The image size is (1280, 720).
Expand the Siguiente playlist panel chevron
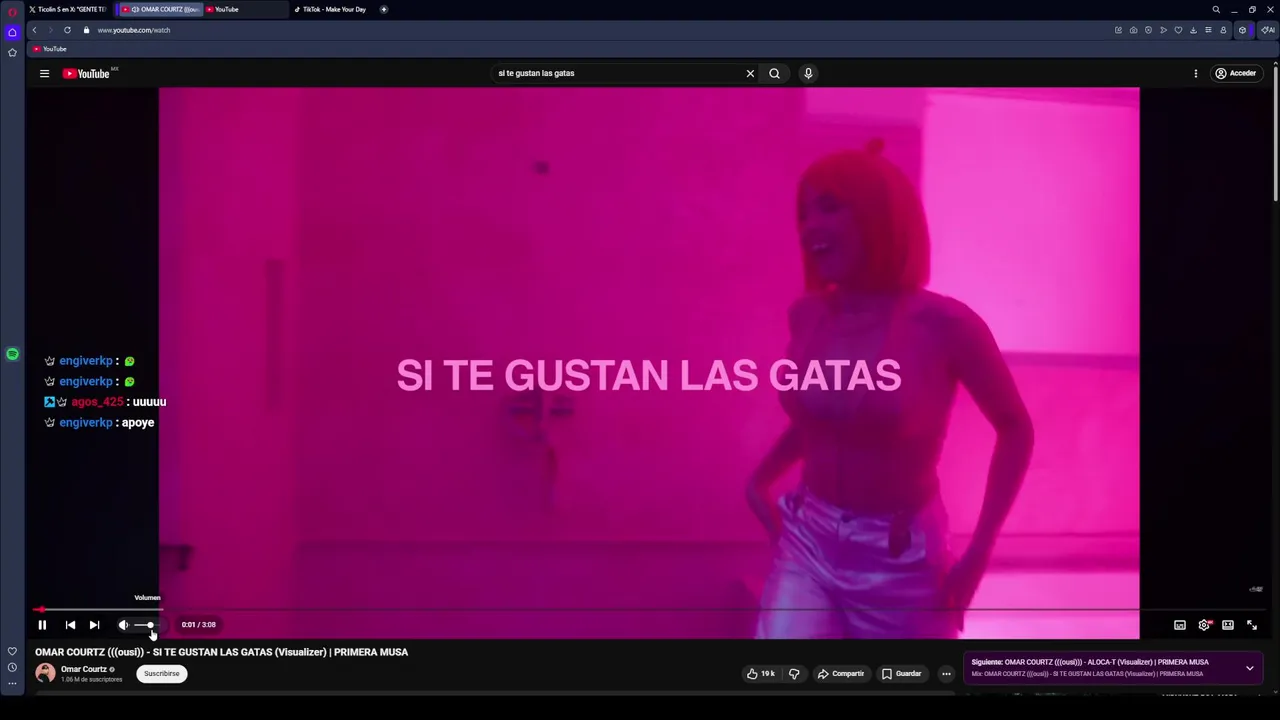point(1250,668)
